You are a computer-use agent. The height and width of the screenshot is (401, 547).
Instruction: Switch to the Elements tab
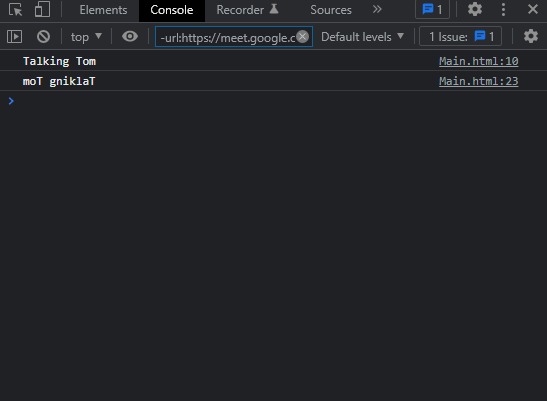(103, 10)
